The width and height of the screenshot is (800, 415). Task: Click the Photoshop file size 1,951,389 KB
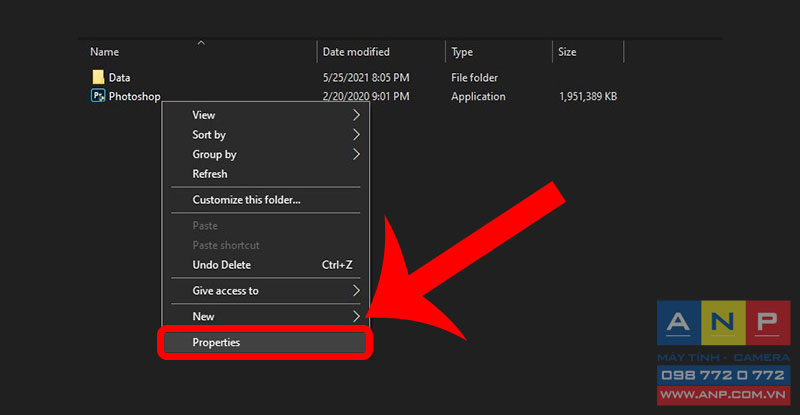[588, 96]
